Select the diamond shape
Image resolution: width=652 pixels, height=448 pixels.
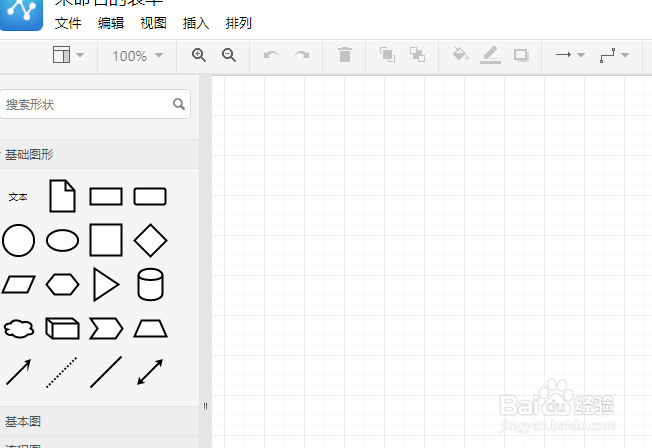click(150, 240)
